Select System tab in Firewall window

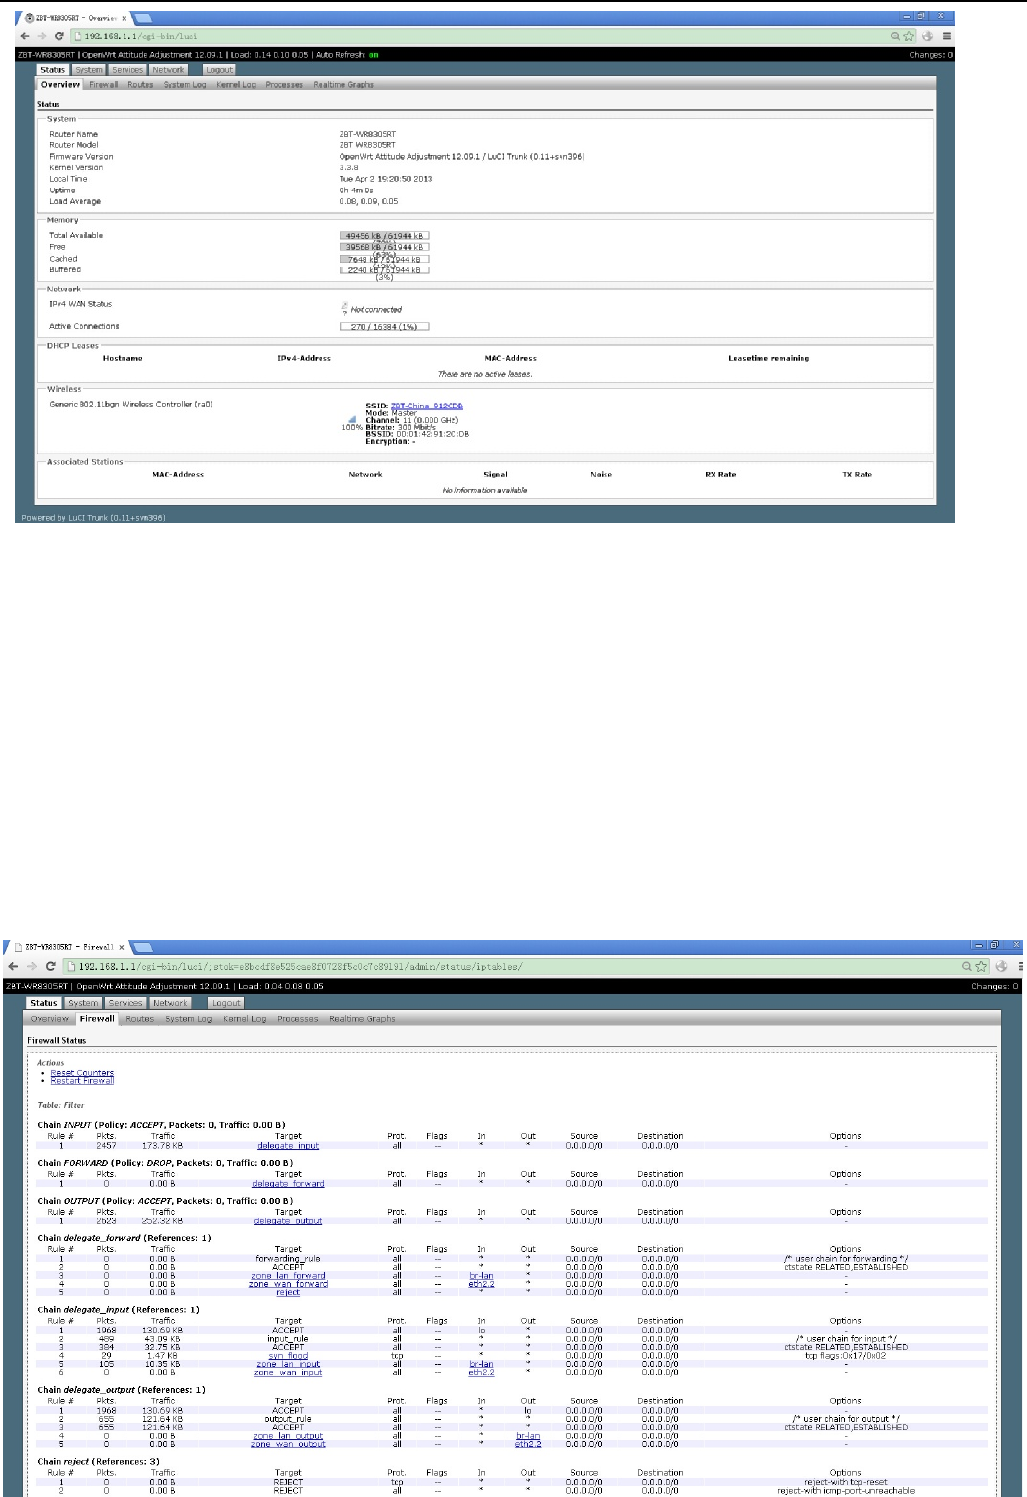click(x=83, y=1003)
